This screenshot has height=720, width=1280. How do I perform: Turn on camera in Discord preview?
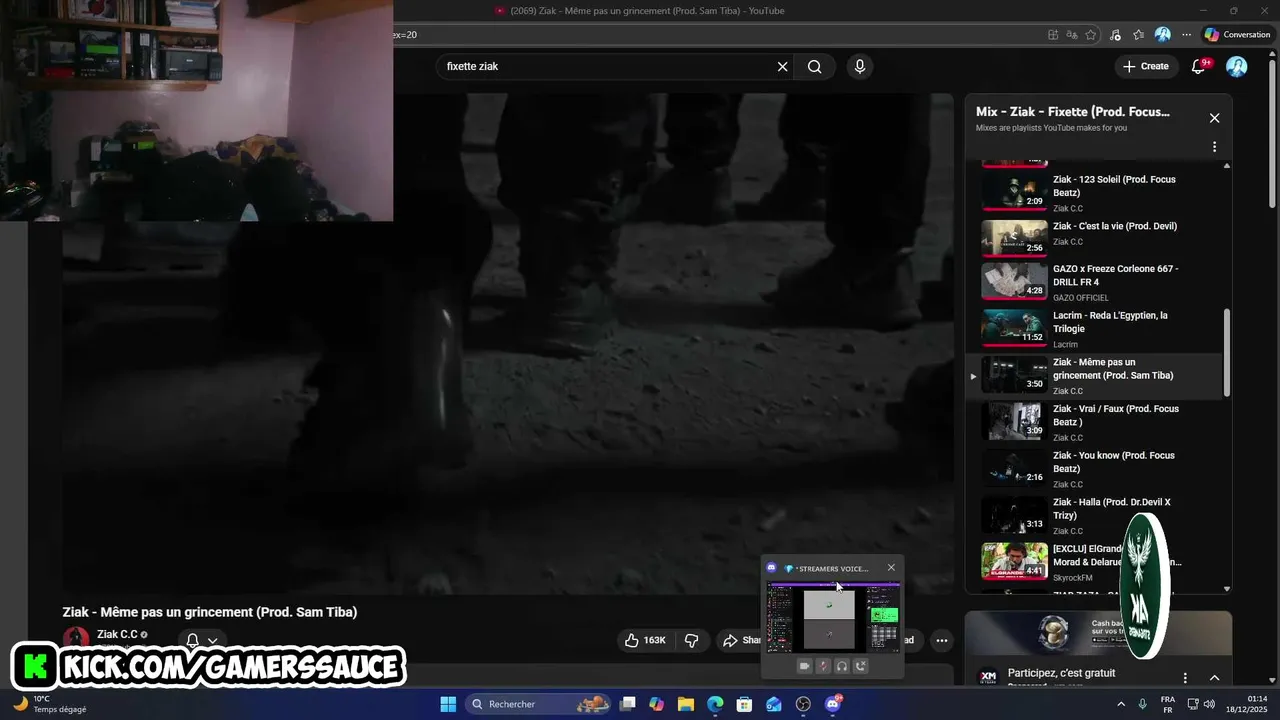804,666
